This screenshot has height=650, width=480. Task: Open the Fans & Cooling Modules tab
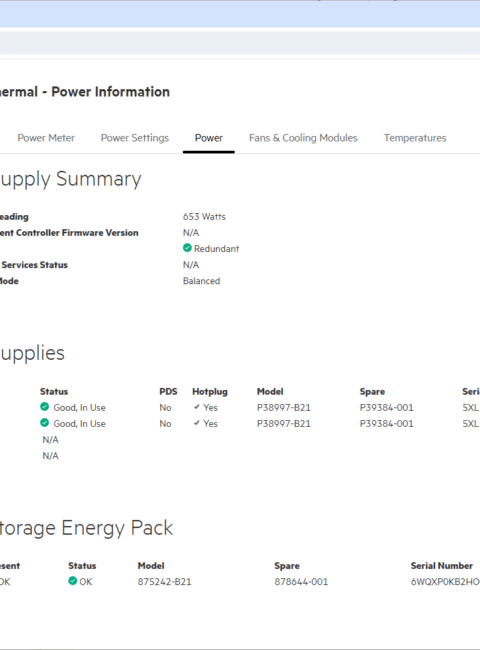pyautogui.click(x=303, y=138)
